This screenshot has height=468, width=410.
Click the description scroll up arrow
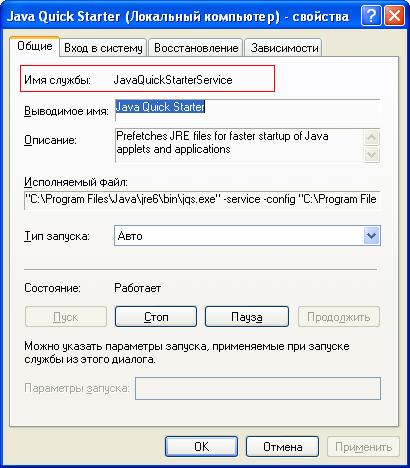372,137
